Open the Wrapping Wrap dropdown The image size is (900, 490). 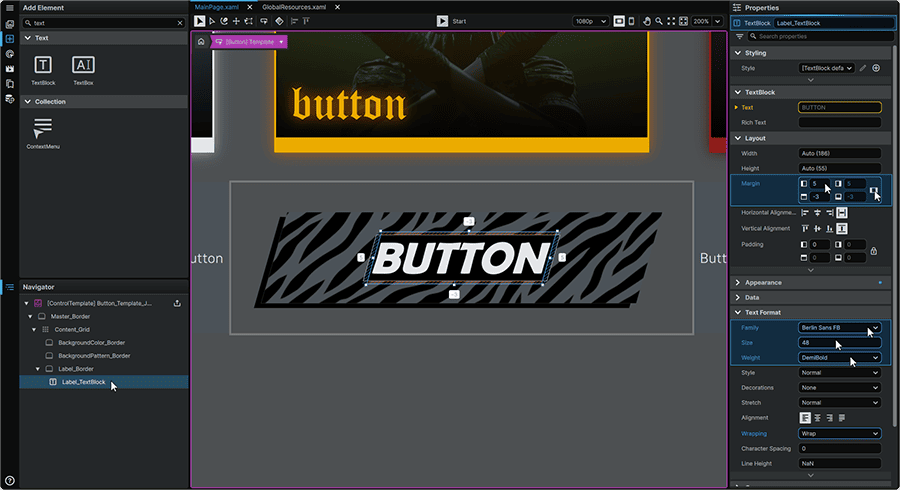tap(840, 433)
